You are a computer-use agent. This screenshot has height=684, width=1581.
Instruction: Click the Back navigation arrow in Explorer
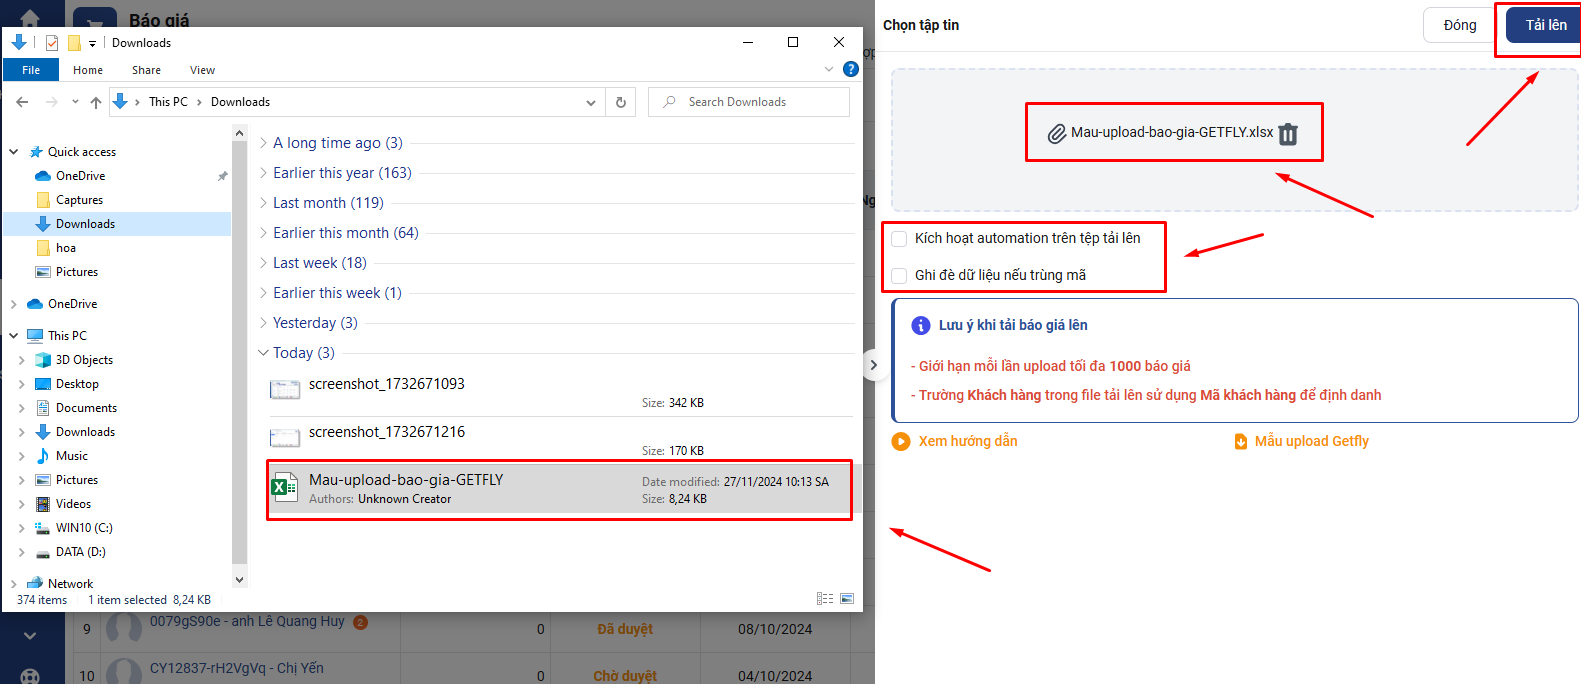pos(22,102)
